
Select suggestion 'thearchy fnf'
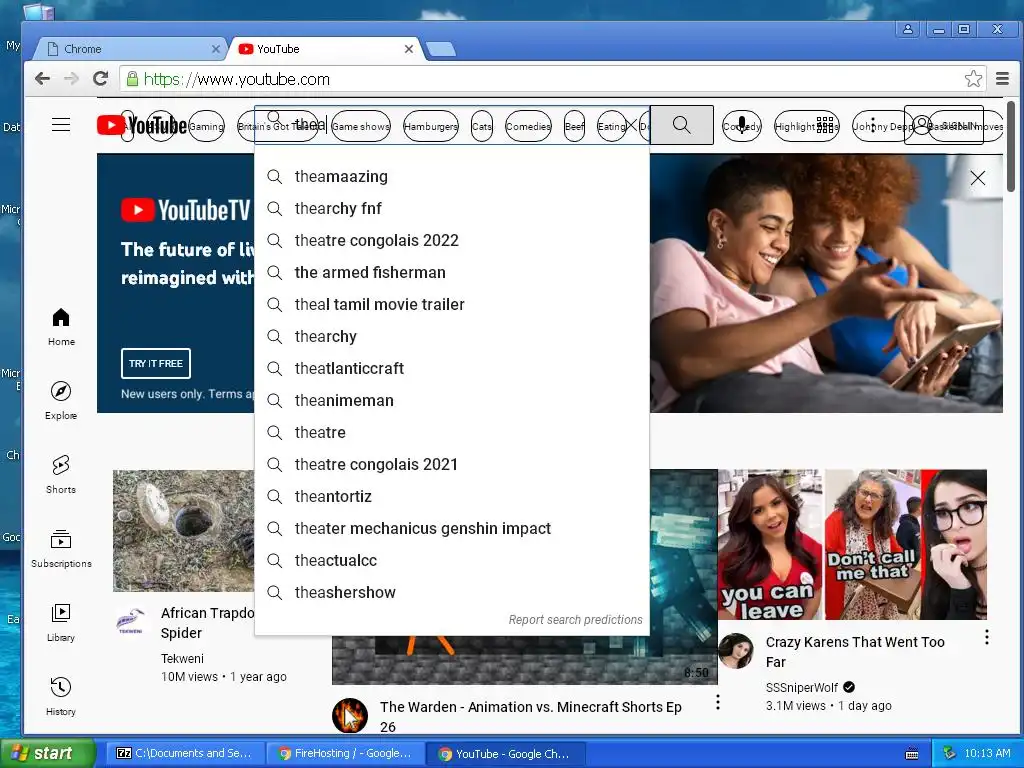click(452, 208)
